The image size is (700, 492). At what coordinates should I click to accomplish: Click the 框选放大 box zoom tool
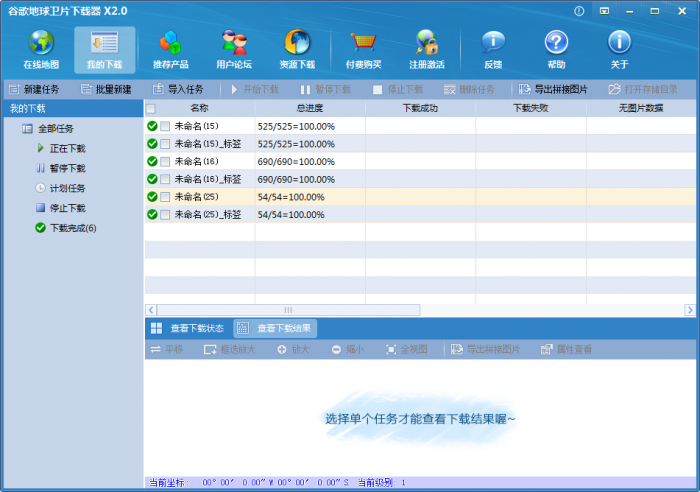click(229, 349)
